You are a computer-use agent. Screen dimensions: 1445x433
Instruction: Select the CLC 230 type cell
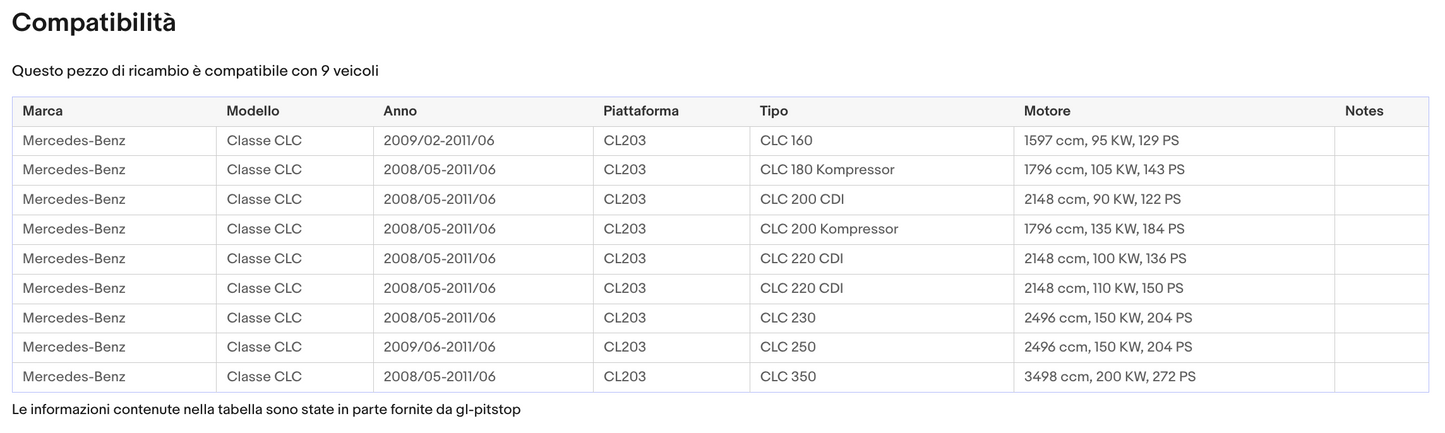click(788, 318)
